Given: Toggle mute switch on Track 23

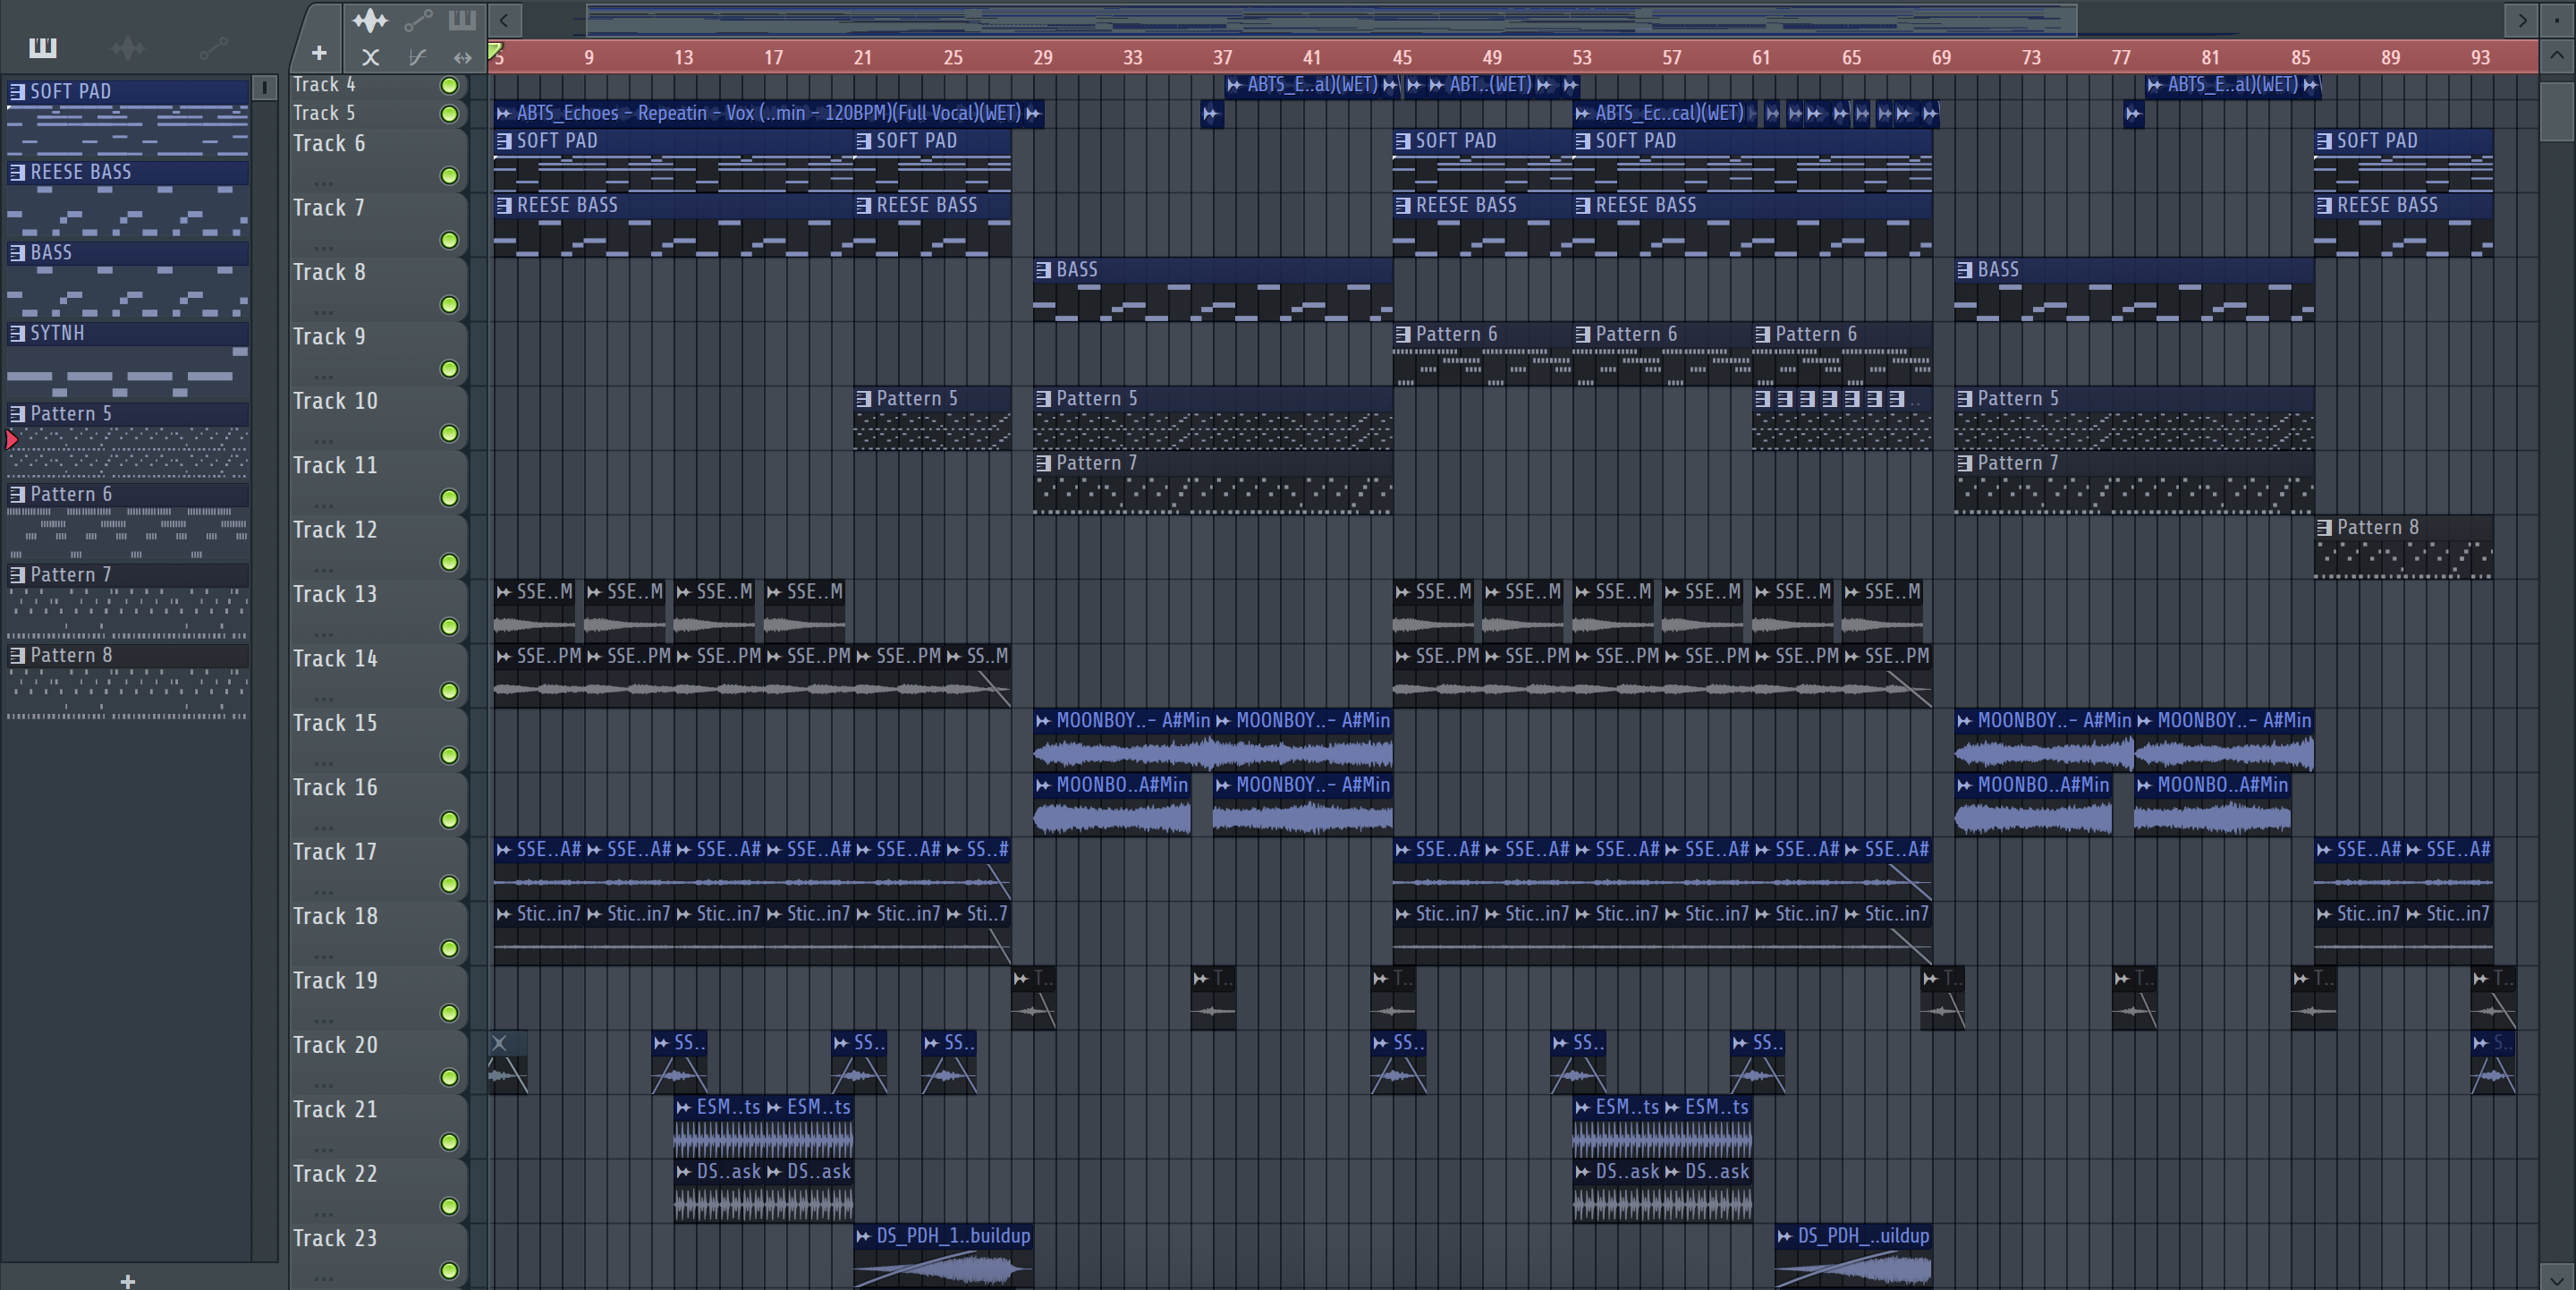Looking at the screenshot, I should tap(450, 1272).
